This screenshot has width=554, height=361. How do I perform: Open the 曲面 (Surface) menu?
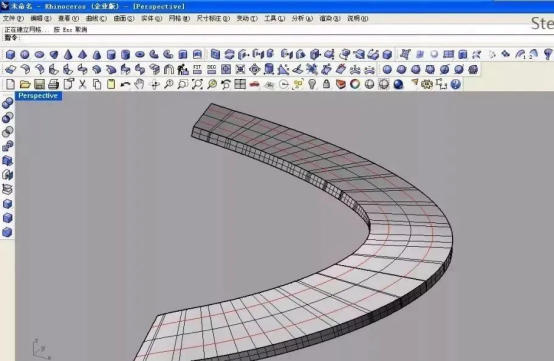point(124,18)
